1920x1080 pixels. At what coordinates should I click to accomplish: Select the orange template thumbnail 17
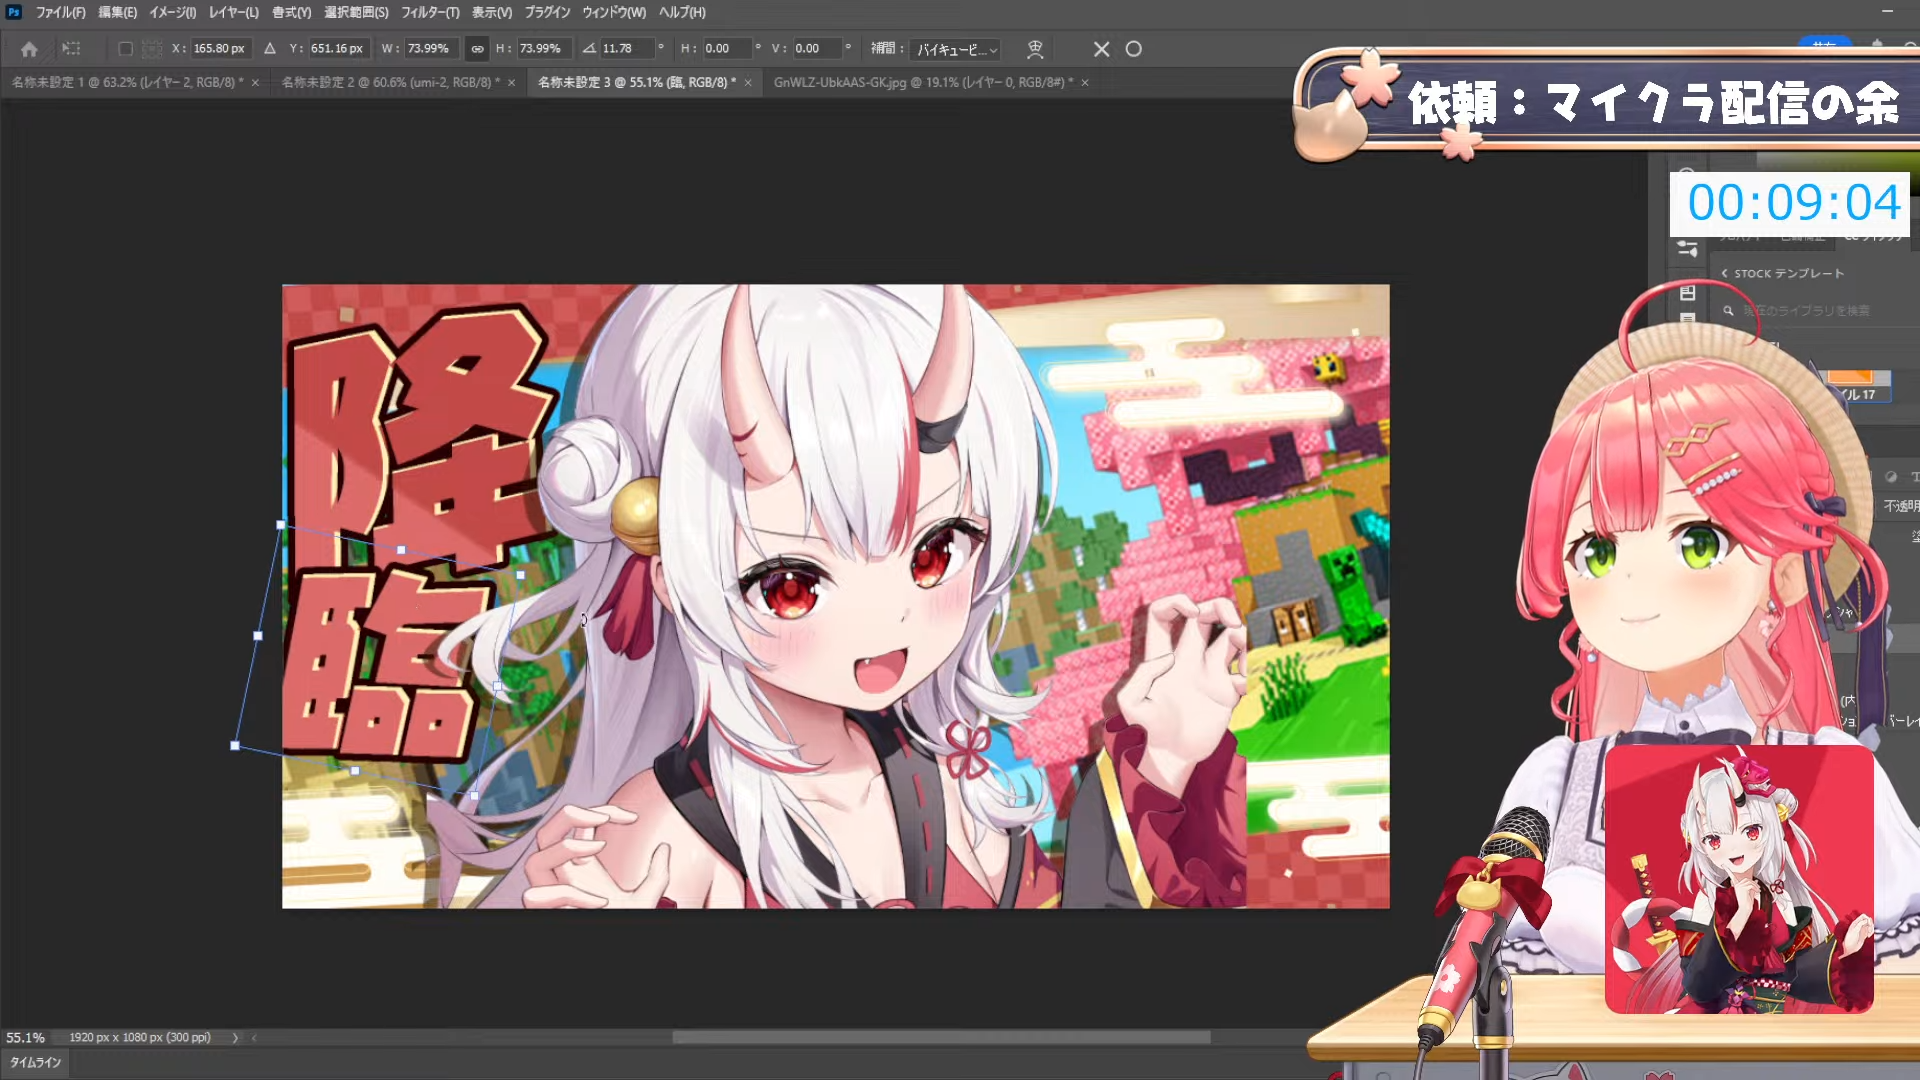[x=1857, y=385]
